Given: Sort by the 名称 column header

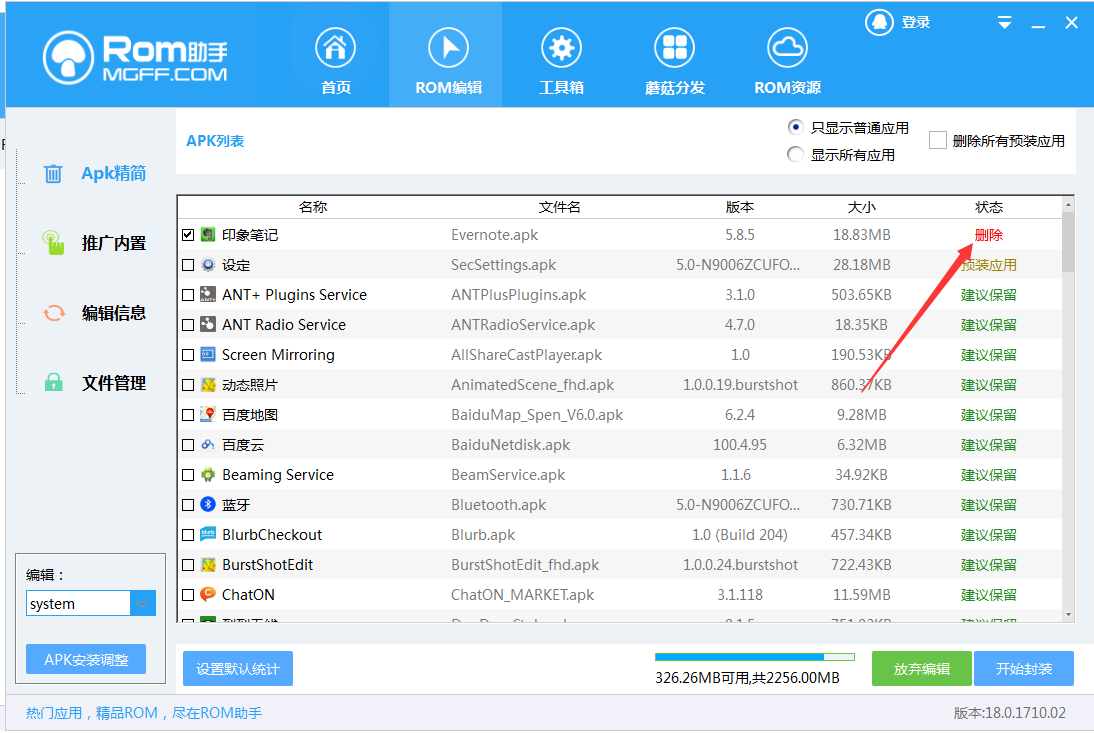Looking at the screenshot, I should pyautogui.click(x=313, y=207).
